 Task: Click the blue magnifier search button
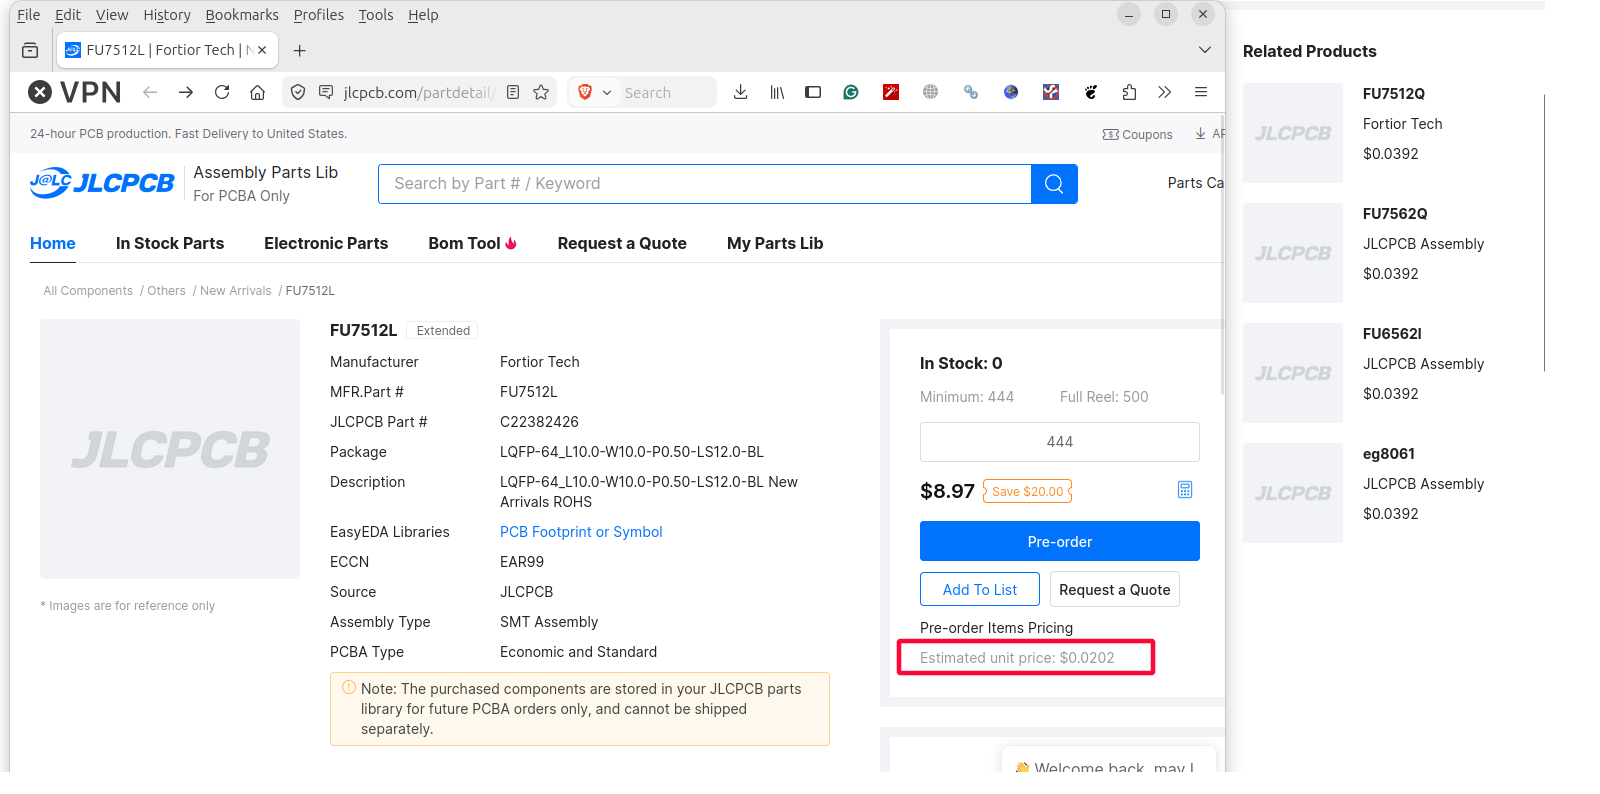point(1054,184)
